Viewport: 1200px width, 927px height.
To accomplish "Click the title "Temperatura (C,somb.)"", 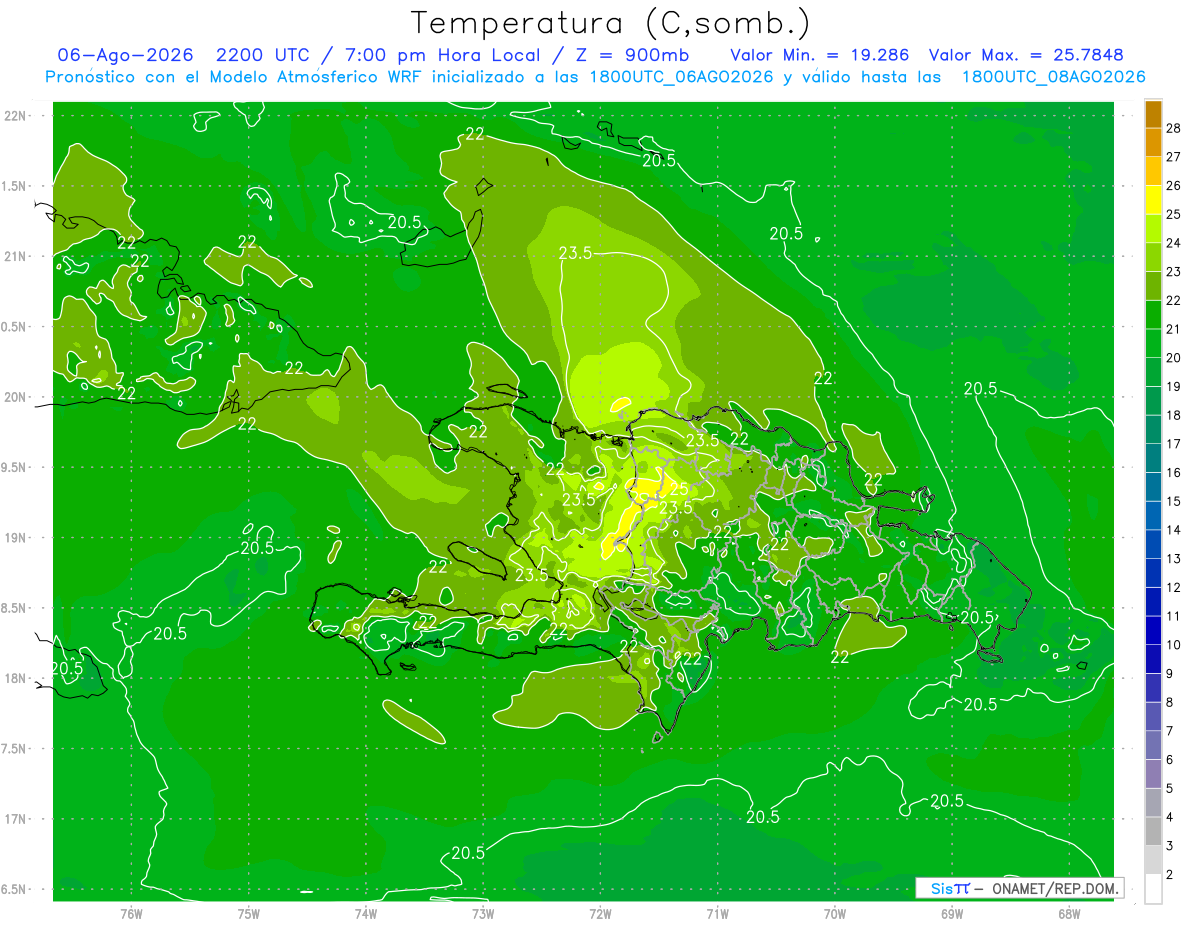I will tap(610, 23).
